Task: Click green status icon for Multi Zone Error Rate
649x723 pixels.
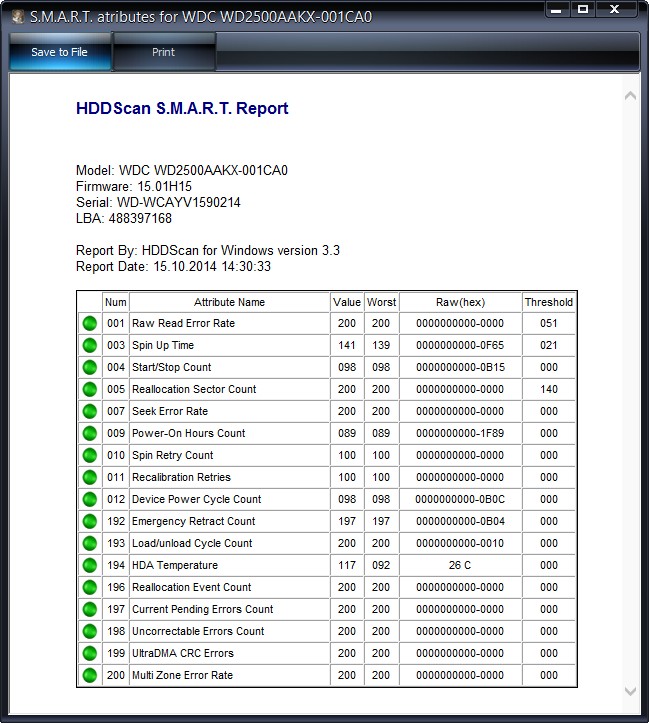Action: 90,676
